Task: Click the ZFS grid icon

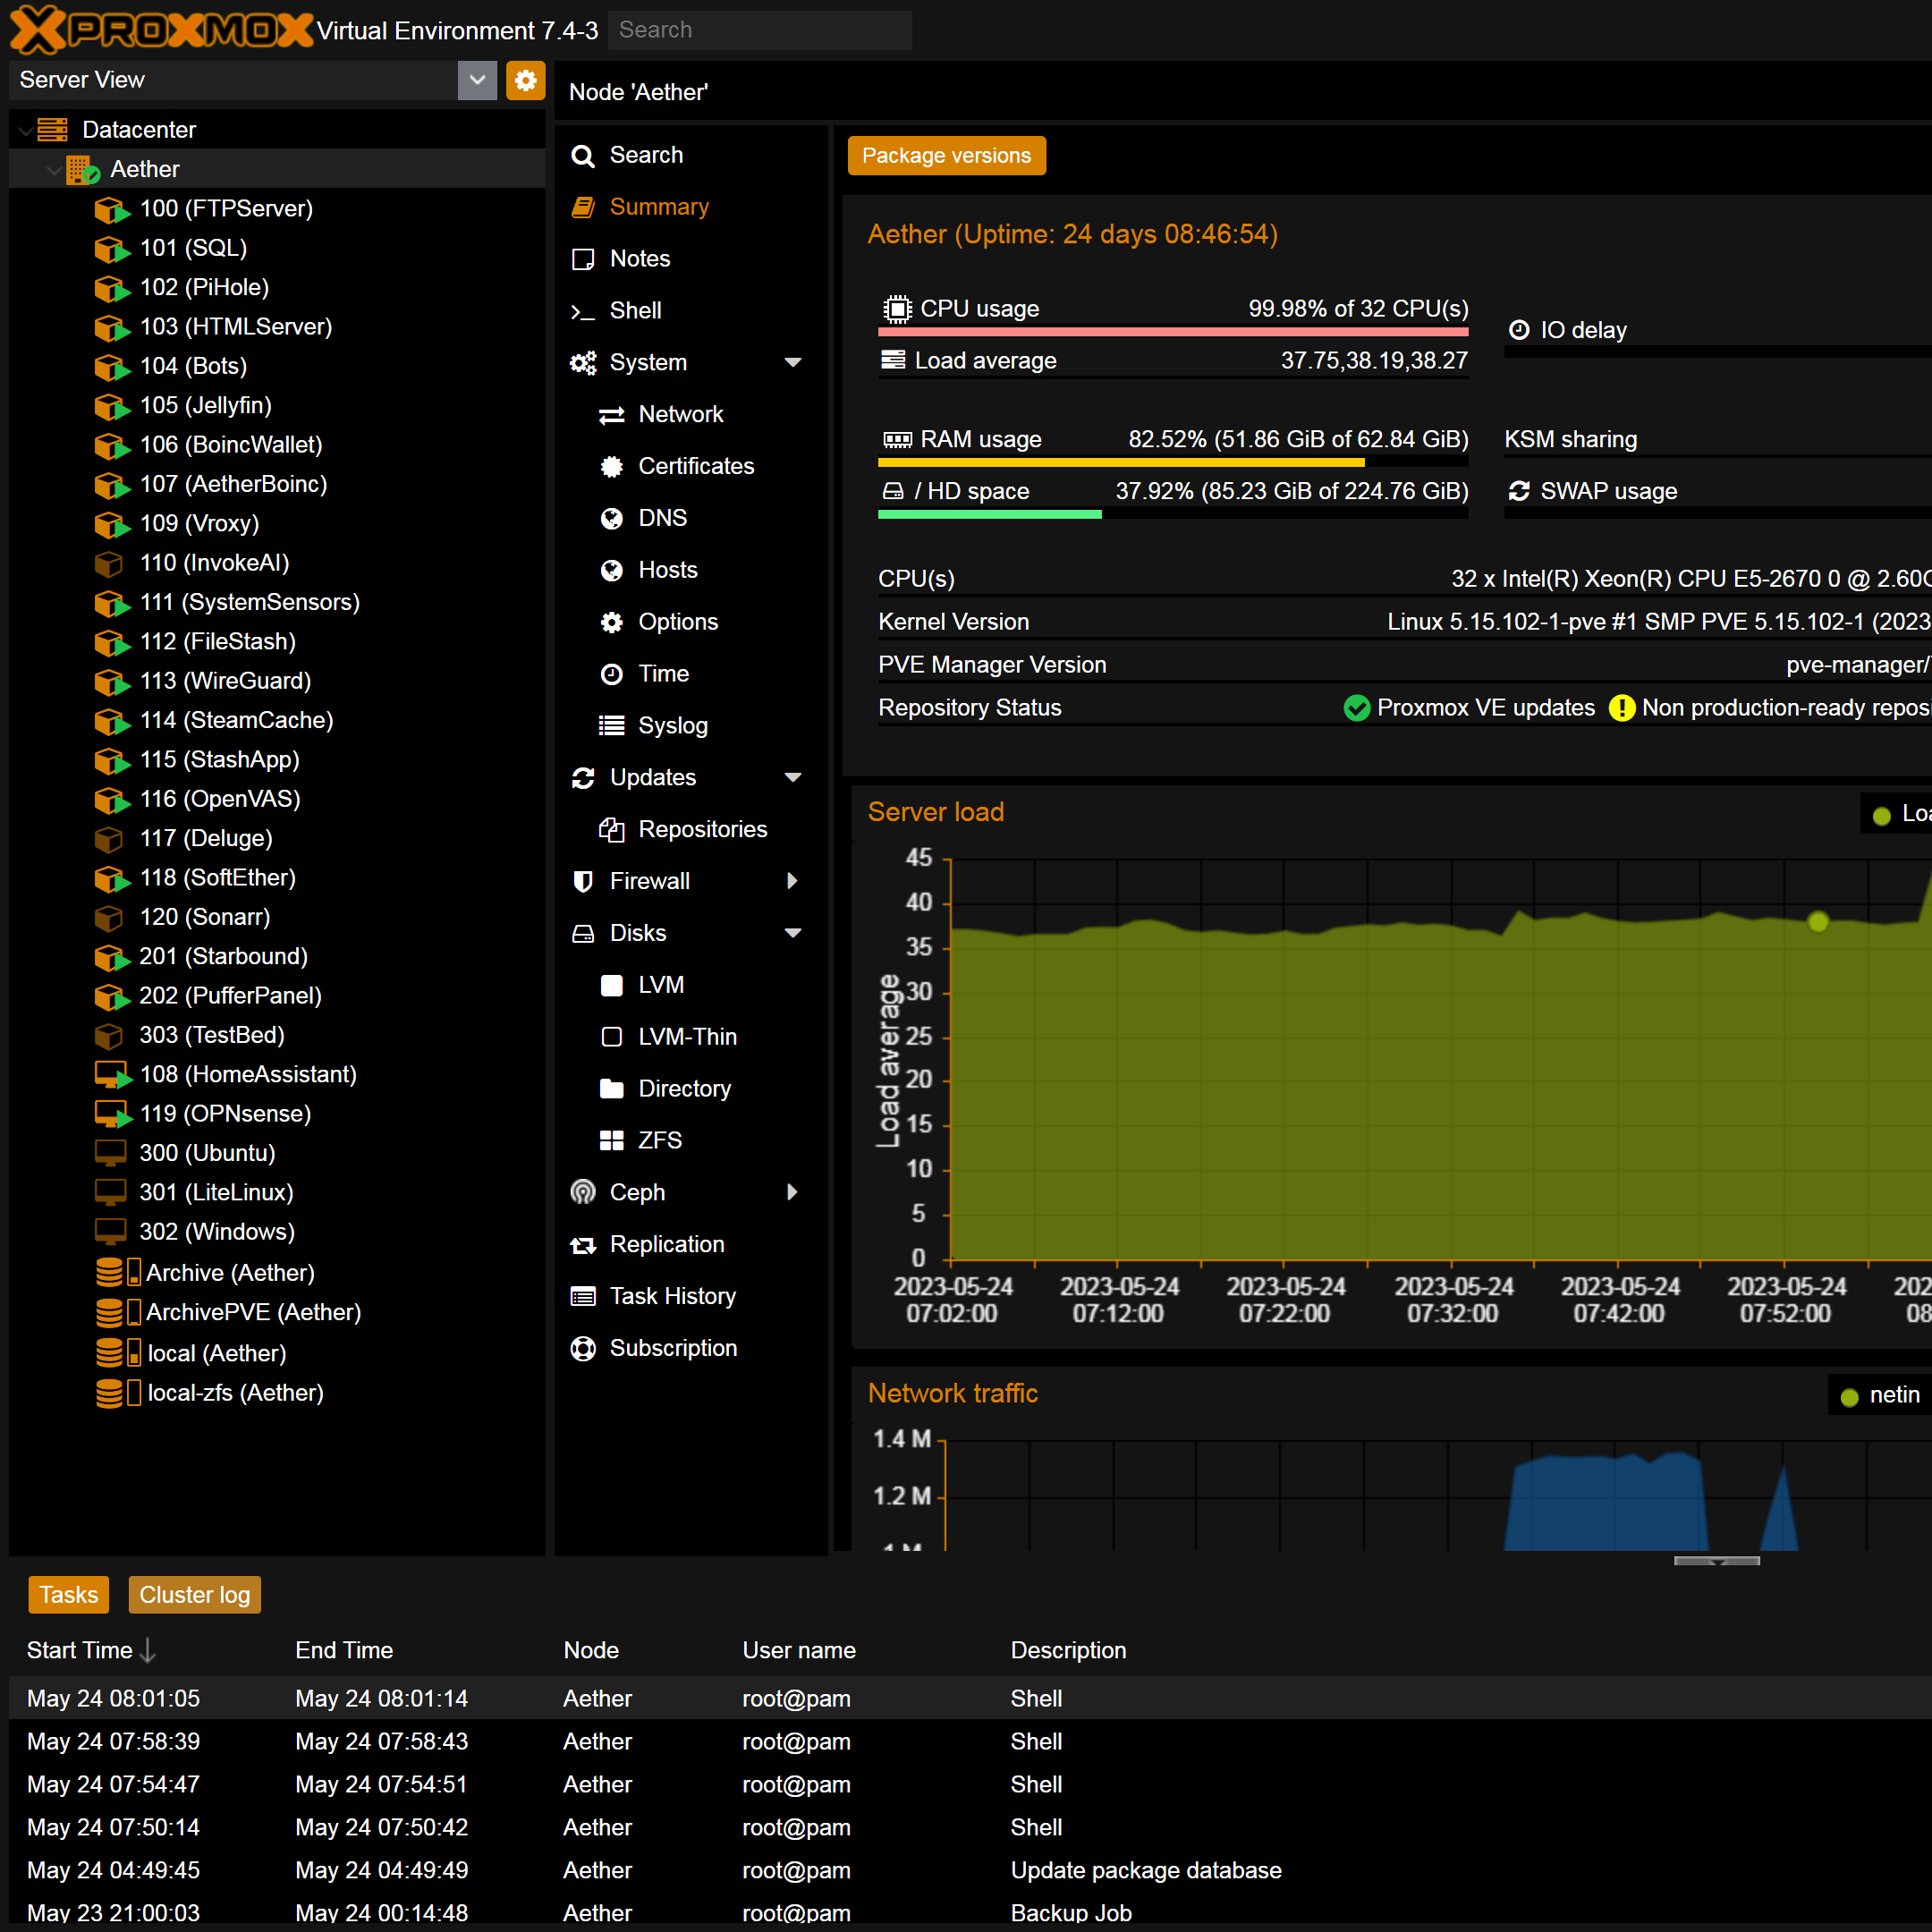Action: tap(612, 1141)
